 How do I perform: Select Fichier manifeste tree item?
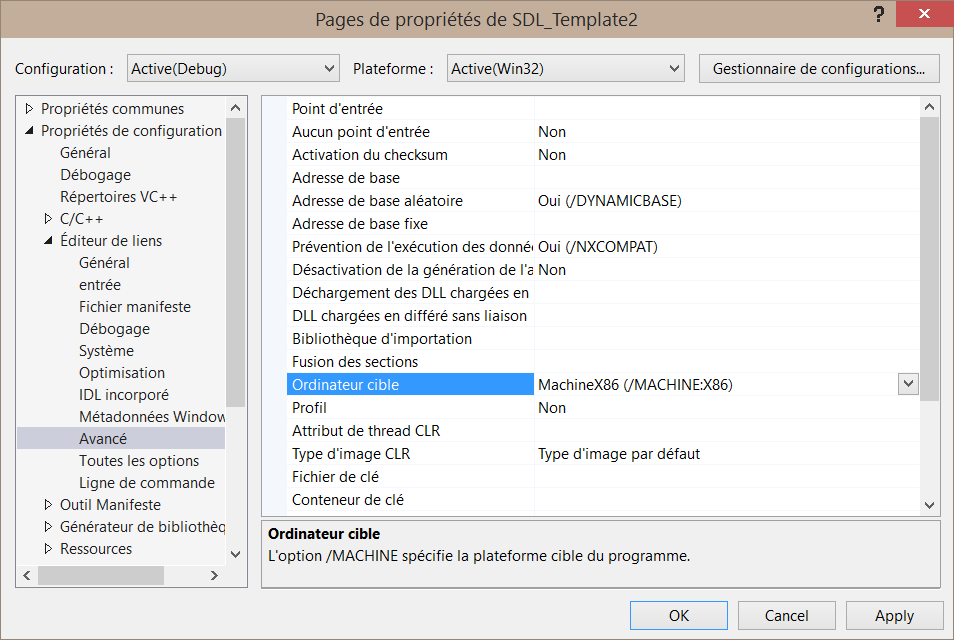click(134, 307)
